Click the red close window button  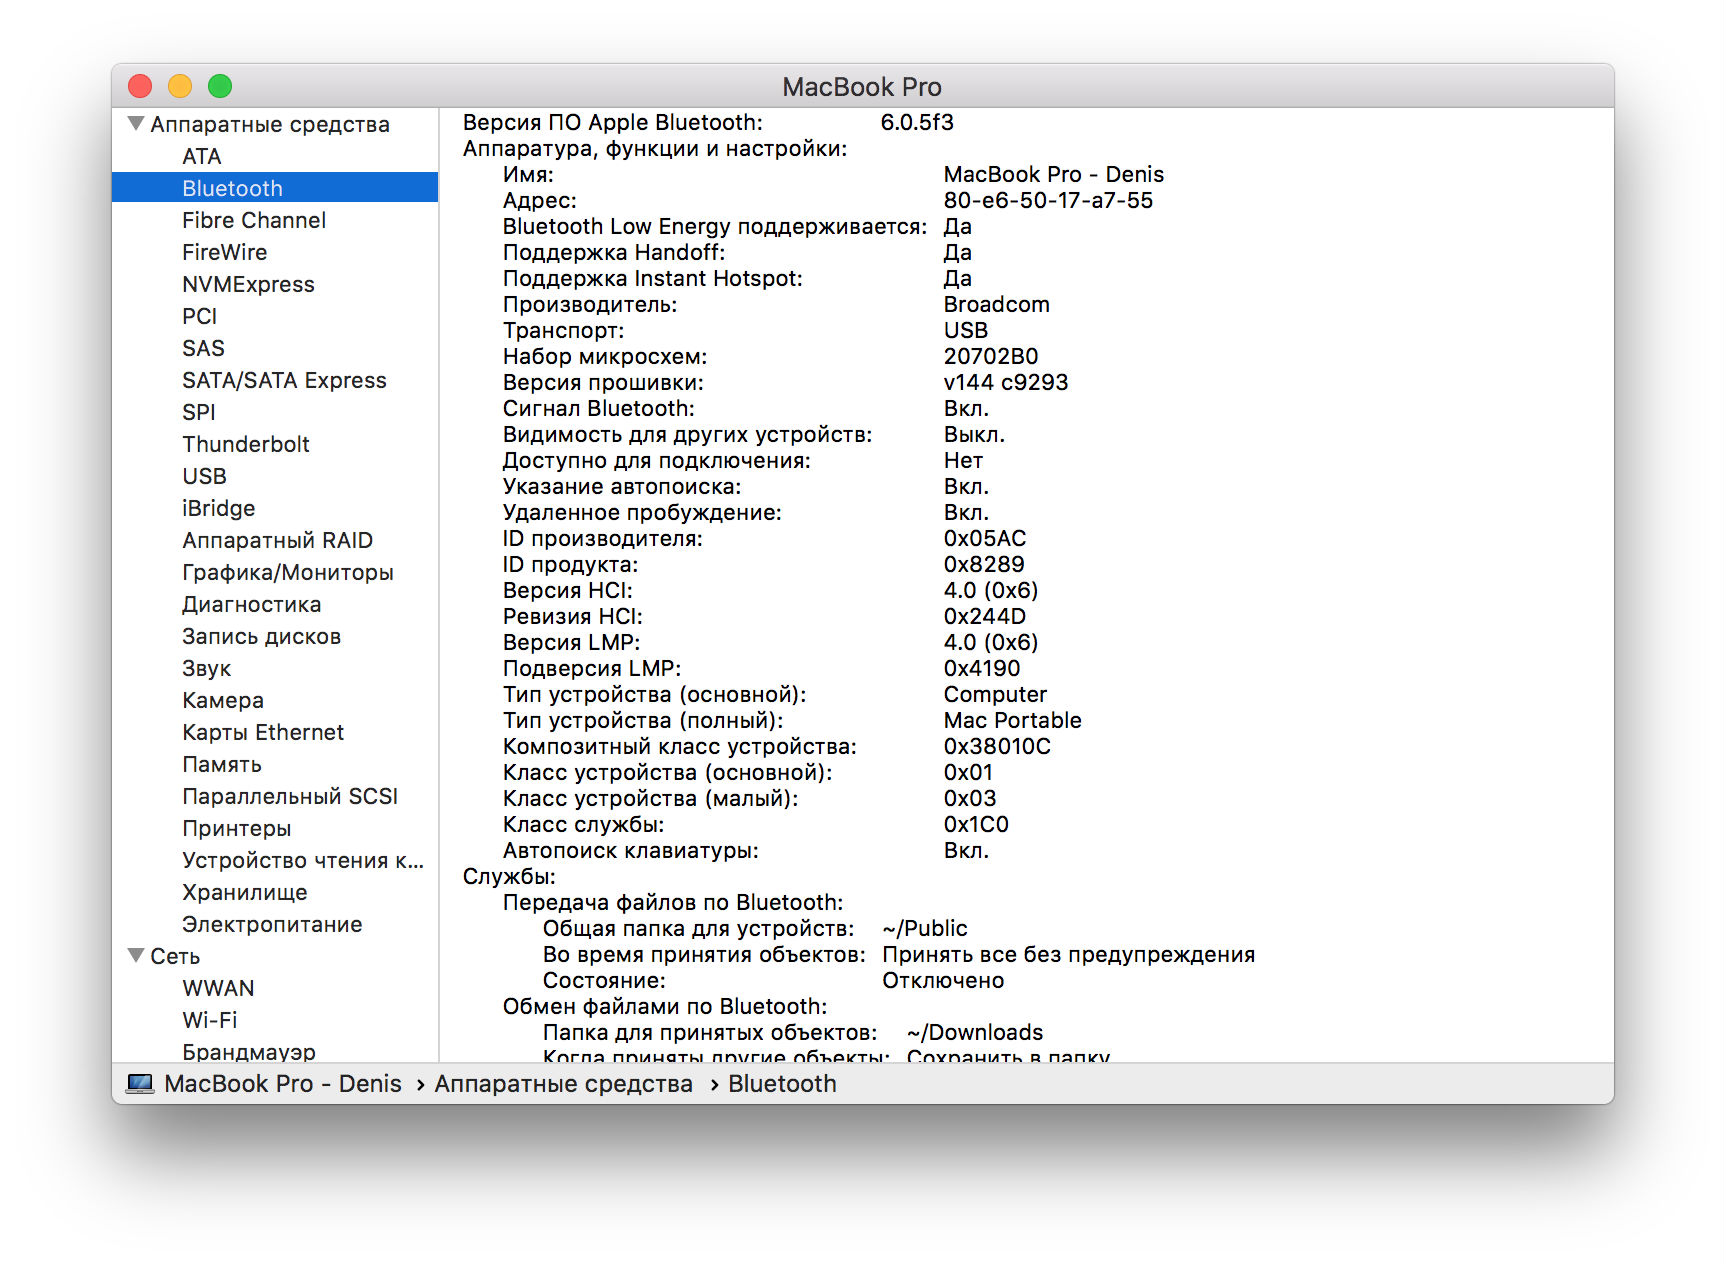click(140, 86)
